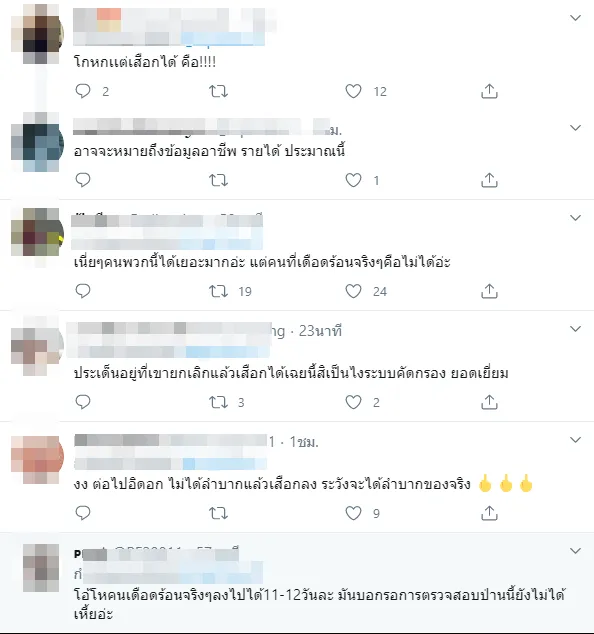The width and height of the screenshot is (594, 634).
Task: Reply to the tweet with 12 likes
Action: [x=83, y=91]
